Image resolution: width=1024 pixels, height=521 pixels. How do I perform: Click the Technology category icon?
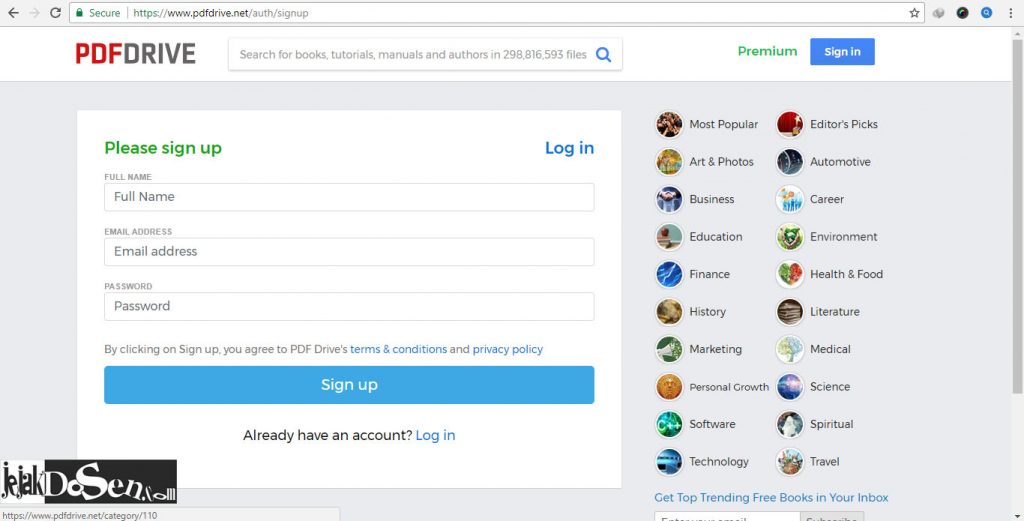click(669, 462)
